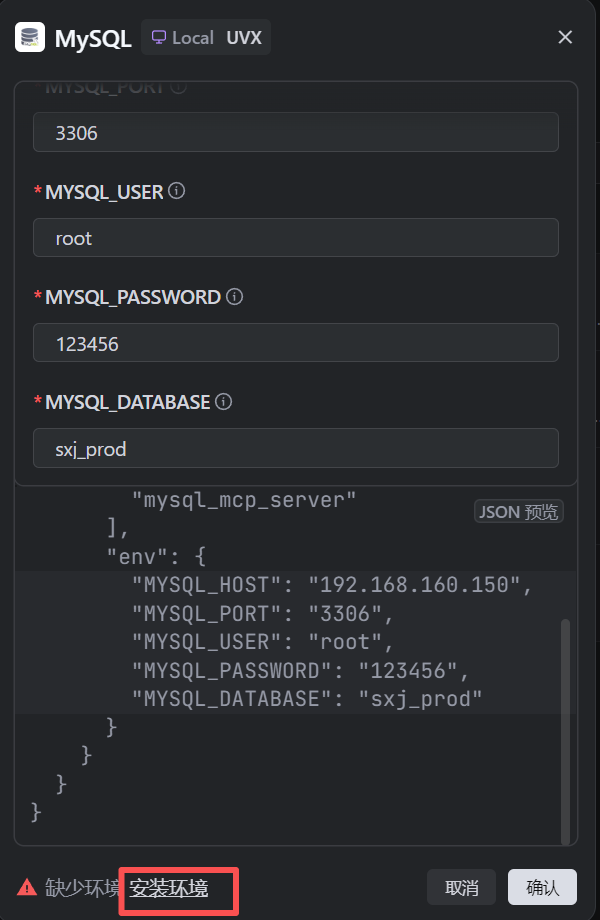Click the MYSQL_PASSWORD field label

[133, 297]
